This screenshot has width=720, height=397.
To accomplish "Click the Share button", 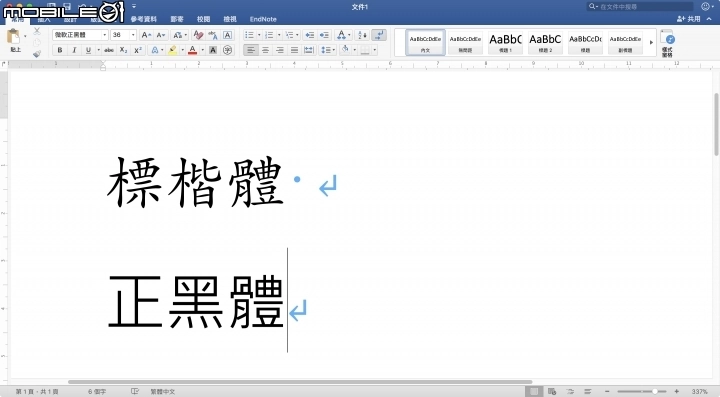I will click(689, 19).
